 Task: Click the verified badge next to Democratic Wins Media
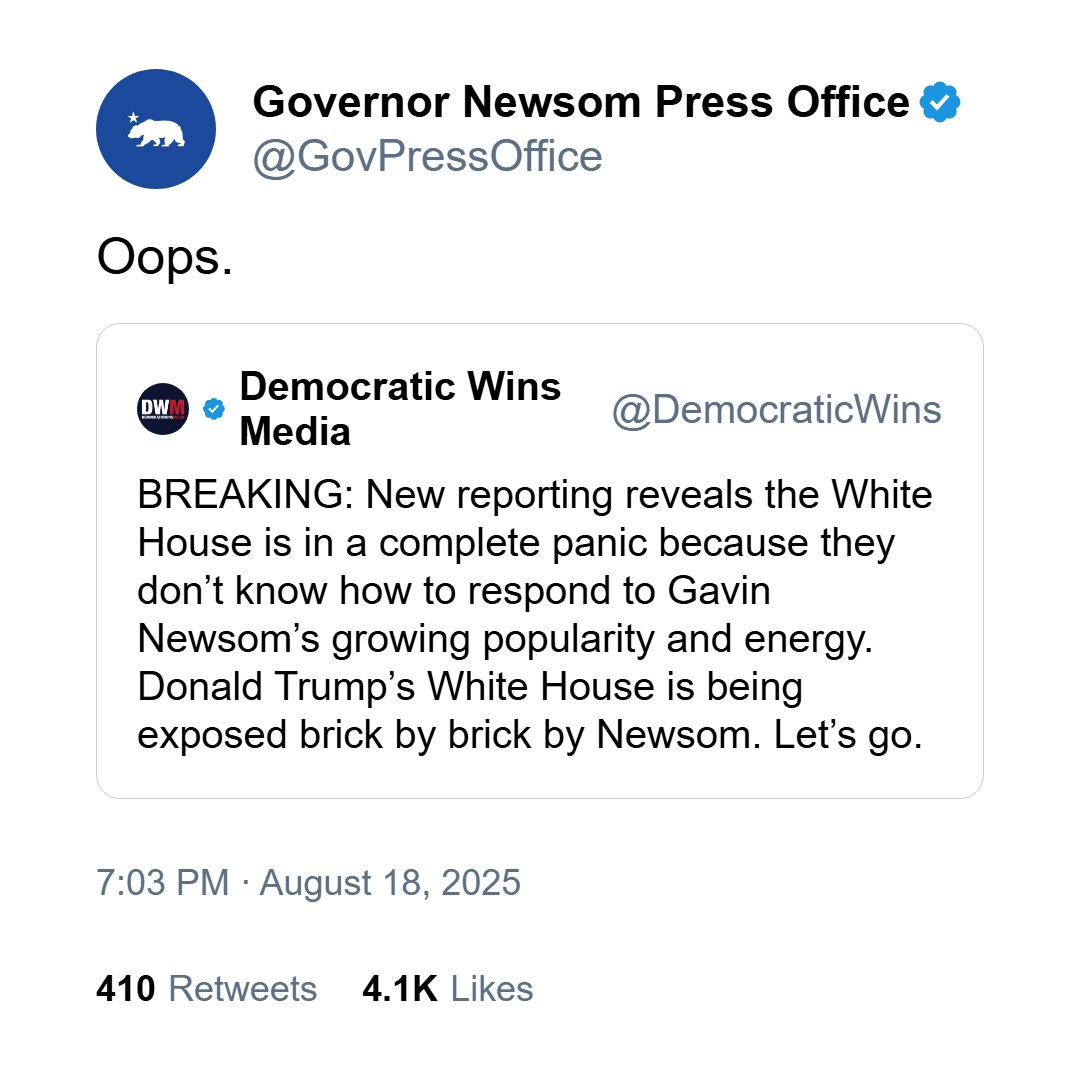(214, 408)
